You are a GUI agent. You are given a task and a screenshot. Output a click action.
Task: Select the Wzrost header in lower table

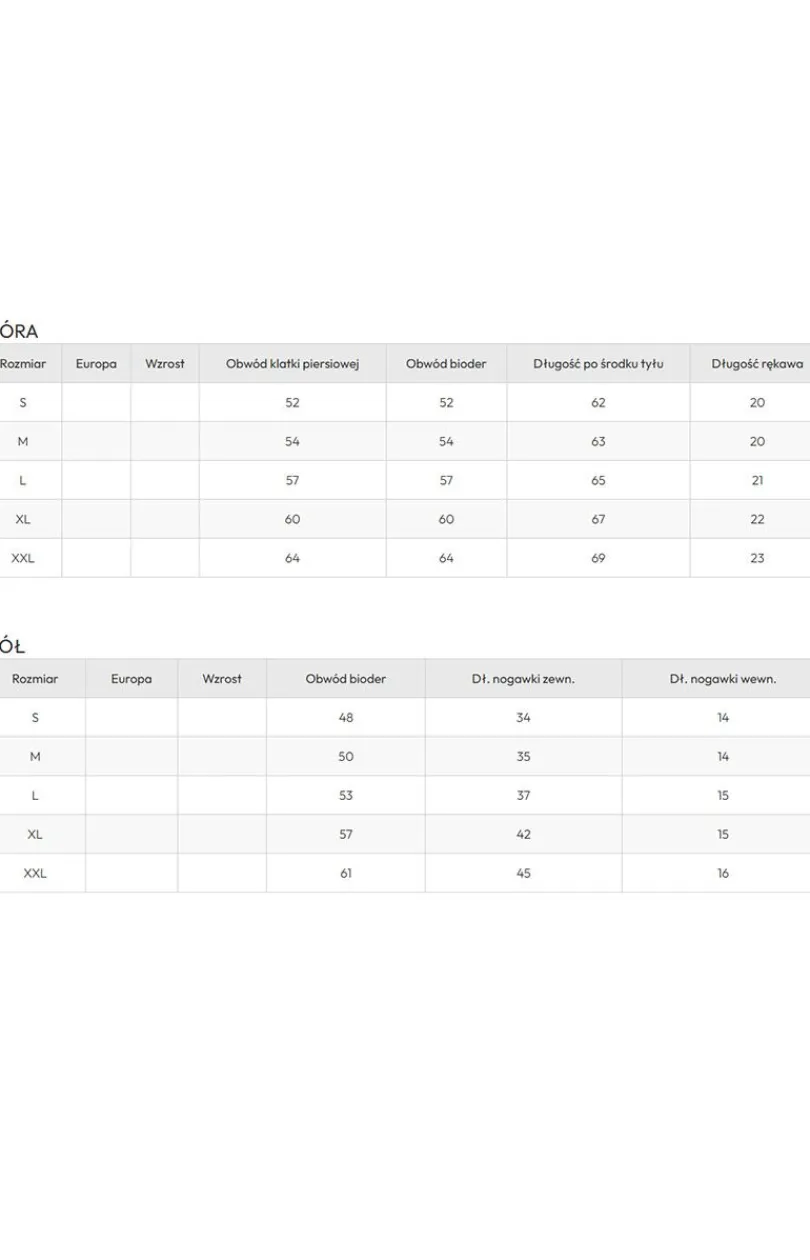(x=222, y=679)
